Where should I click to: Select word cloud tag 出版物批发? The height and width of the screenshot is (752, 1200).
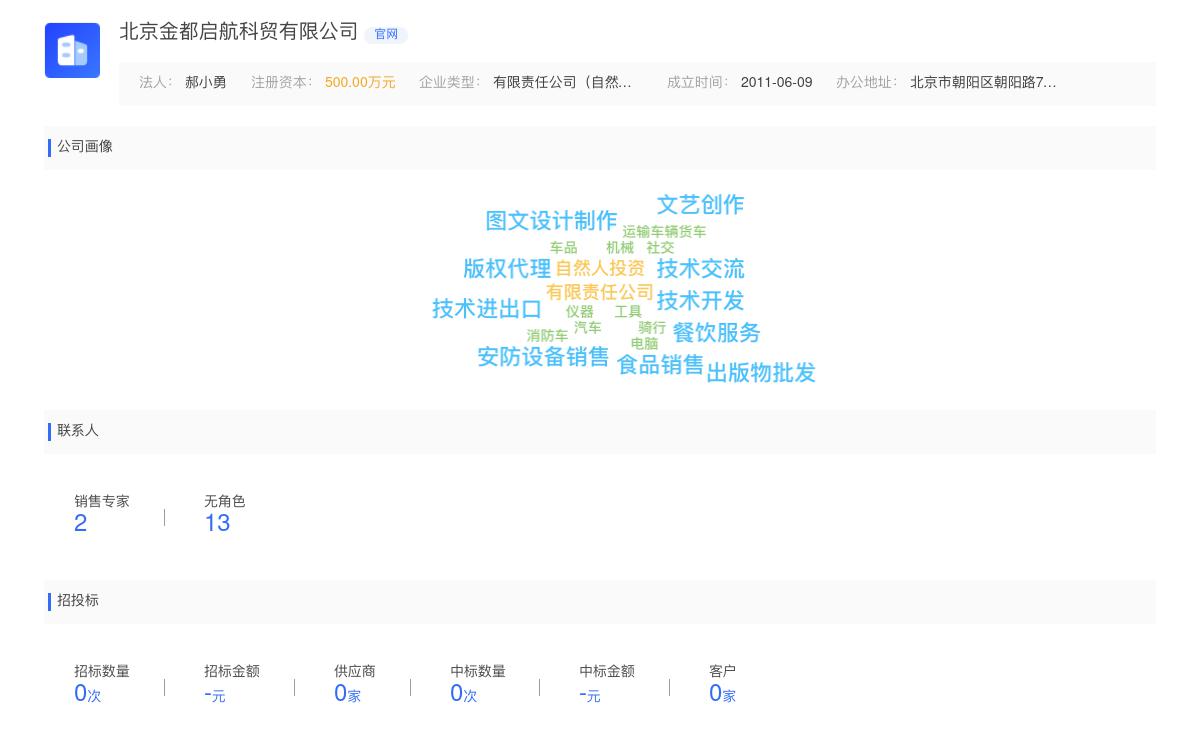(x=761, y=373)
